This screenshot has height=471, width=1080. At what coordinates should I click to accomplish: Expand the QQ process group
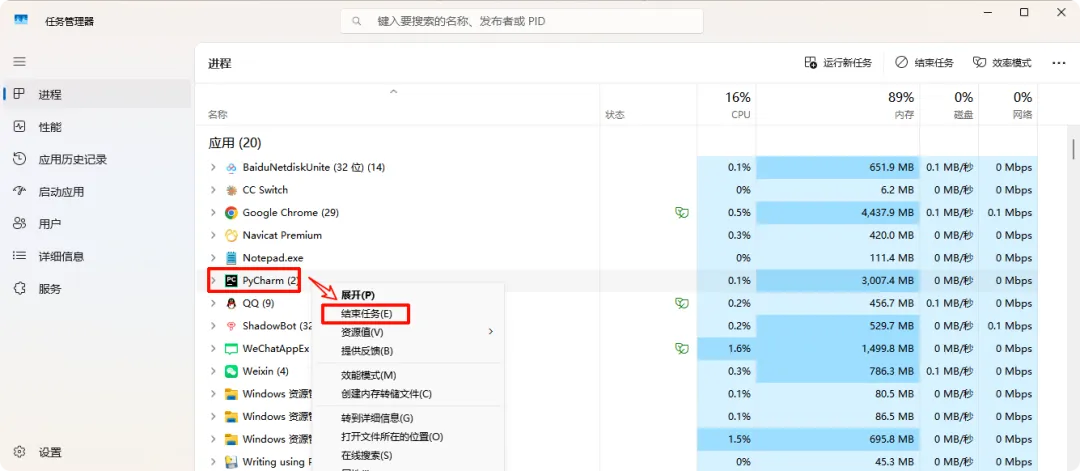coord(214,304)
